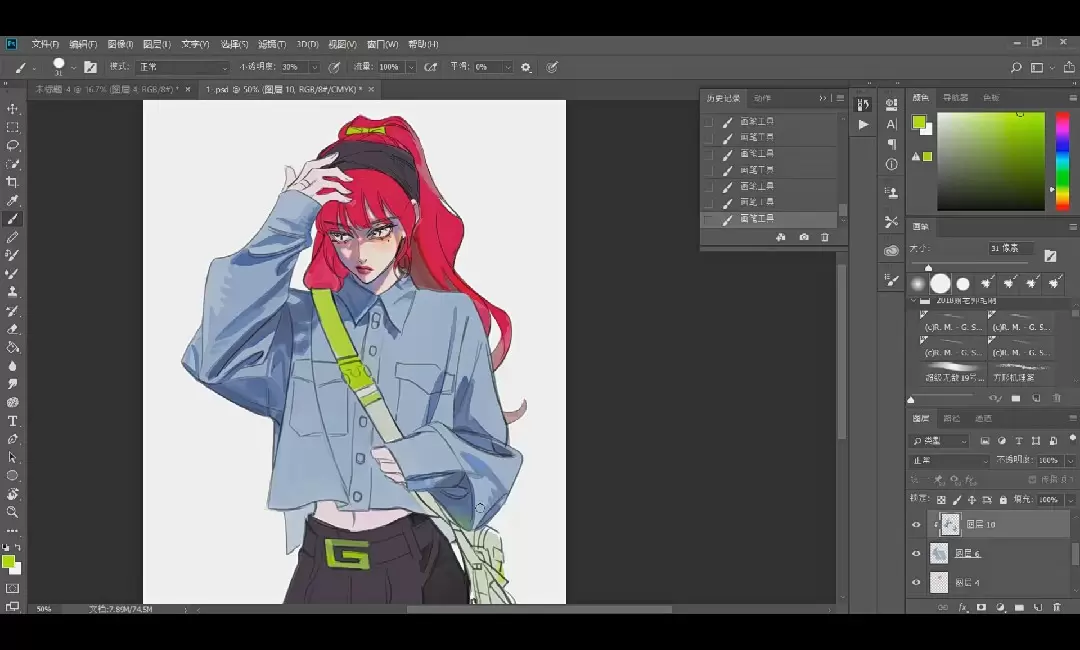
Task: Delete current state in History panel
Action: (x=825, y=238)
